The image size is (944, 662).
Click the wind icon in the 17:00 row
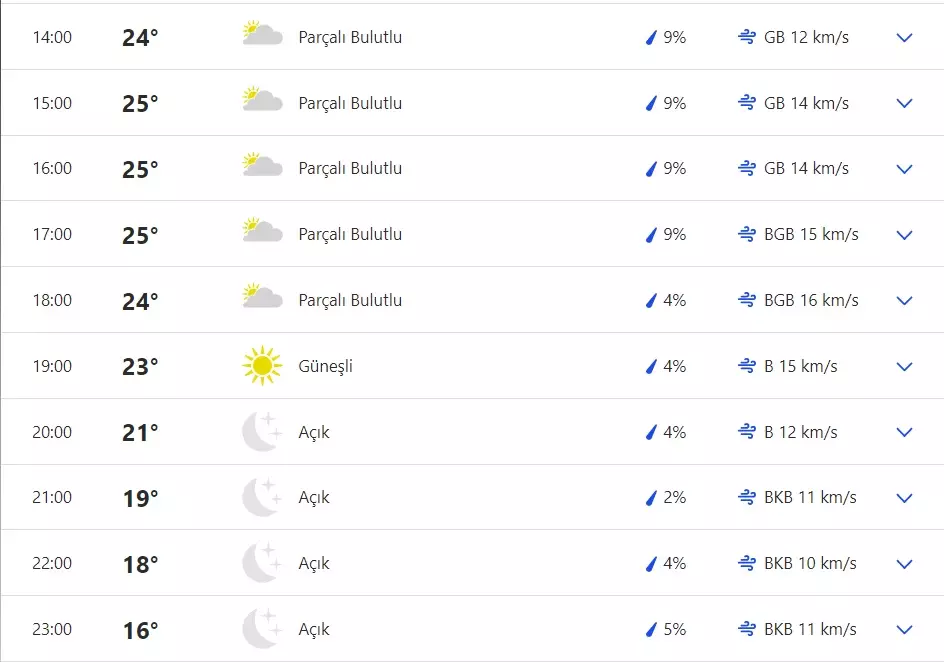[746, 234]
